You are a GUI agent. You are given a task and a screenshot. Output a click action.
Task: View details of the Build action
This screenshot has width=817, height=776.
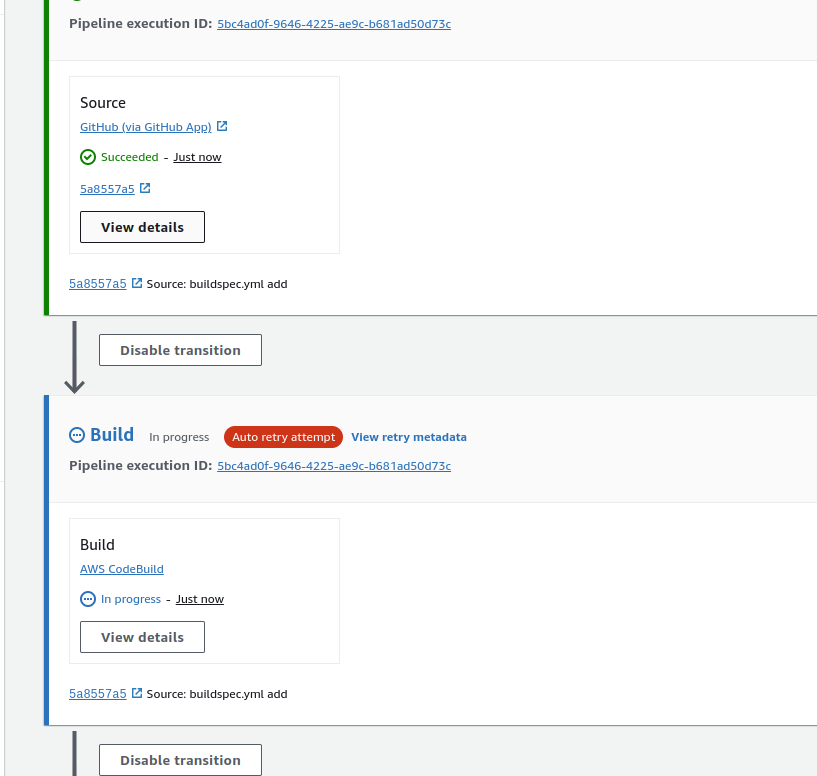pyautogui.click(x=142, y=637)
